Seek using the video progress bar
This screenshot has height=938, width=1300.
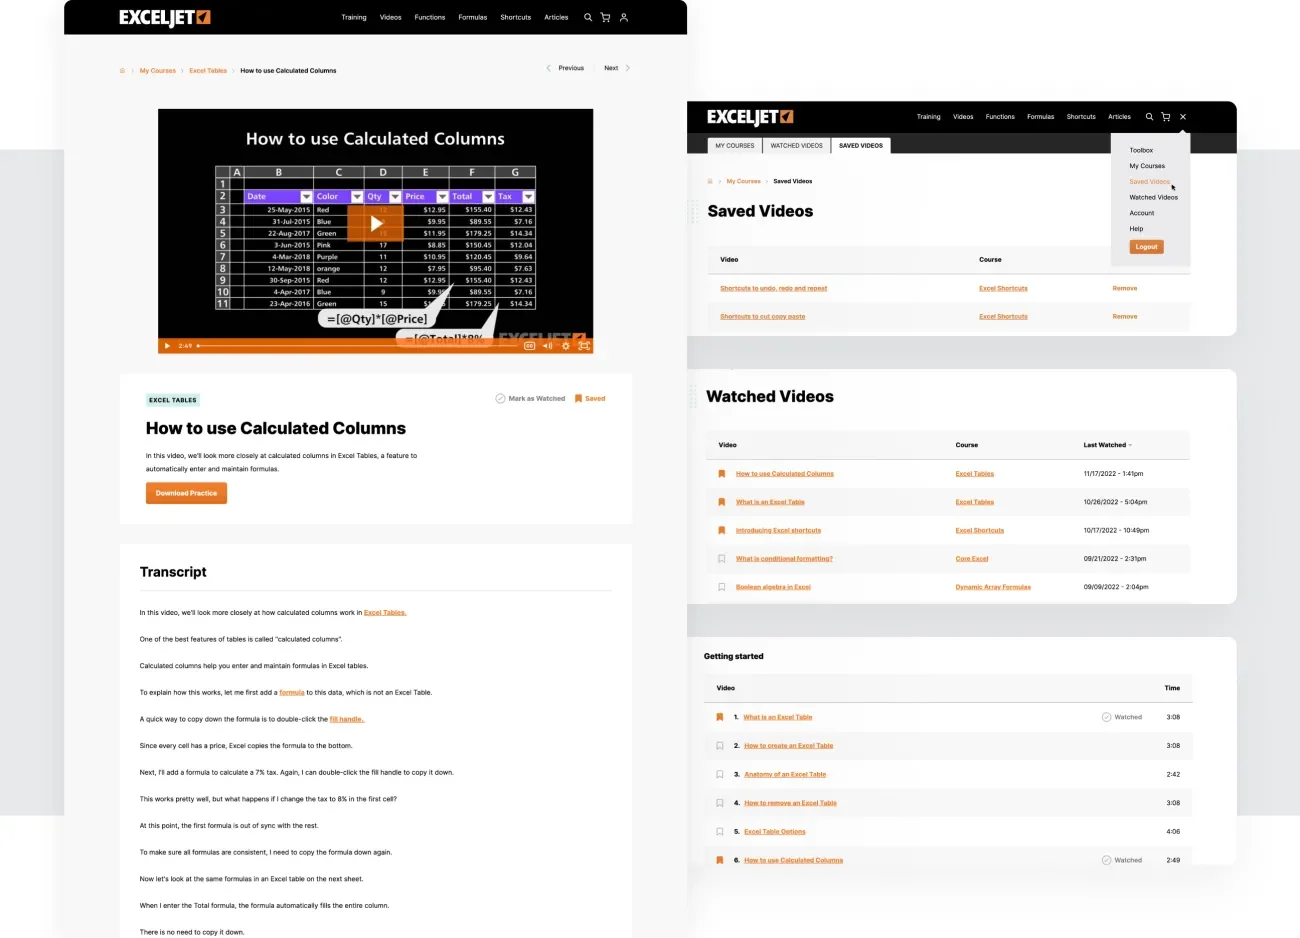pyautogui.click(x=357, y=346)
